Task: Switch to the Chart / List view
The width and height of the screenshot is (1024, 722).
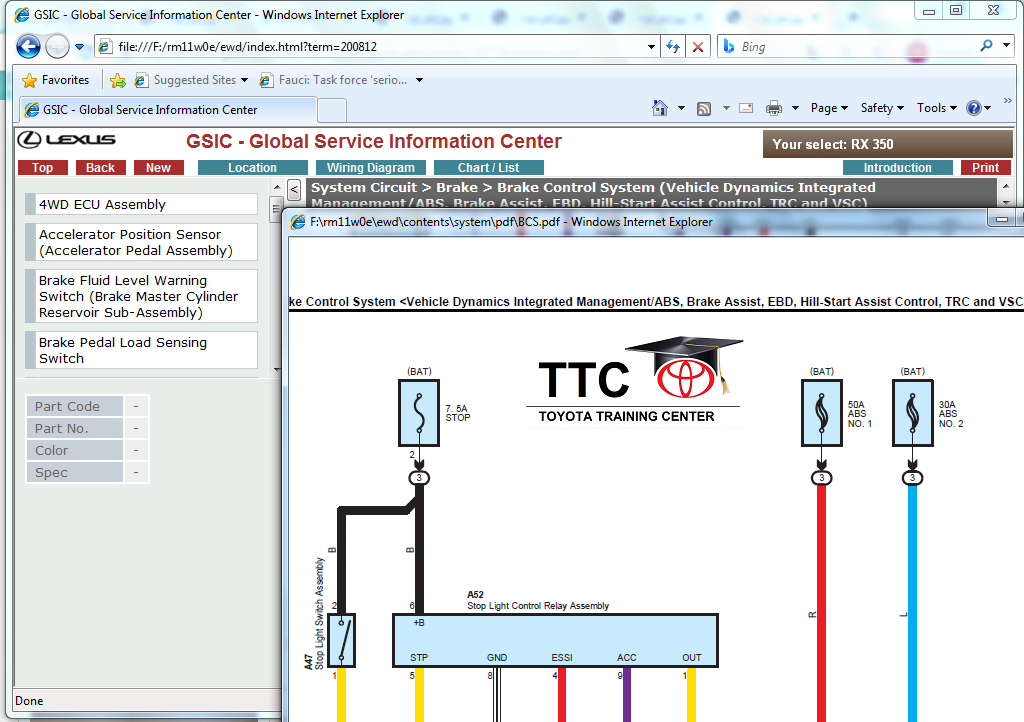Action: [488, 167]
